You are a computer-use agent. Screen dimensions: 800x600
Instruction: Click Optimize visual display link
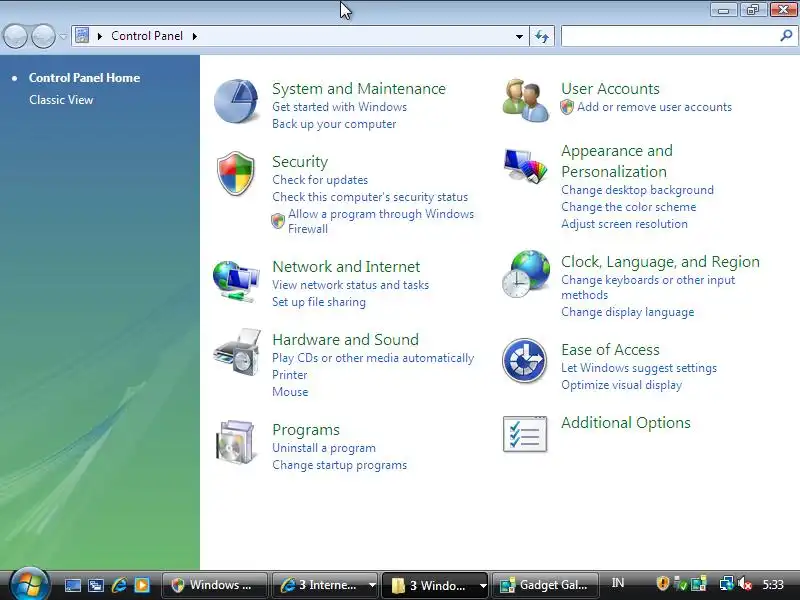[x=621, y=385]
